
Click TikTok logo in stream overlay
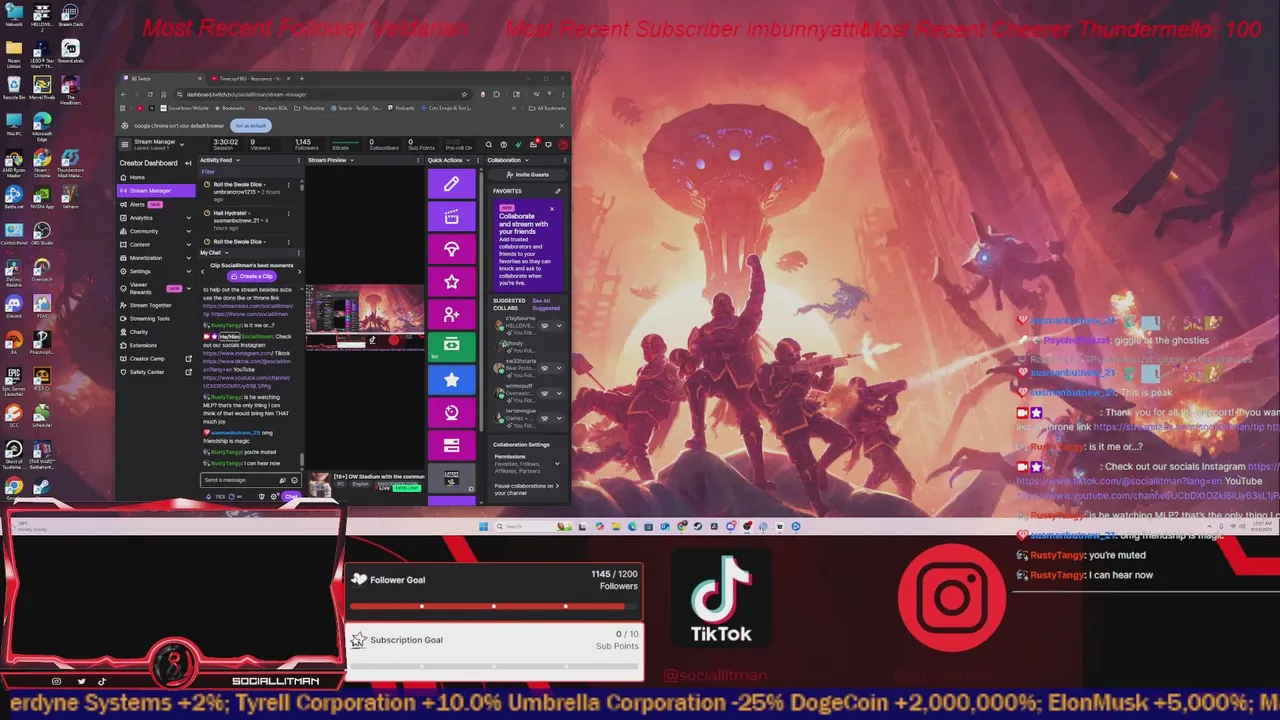click(x=721, y=600)
